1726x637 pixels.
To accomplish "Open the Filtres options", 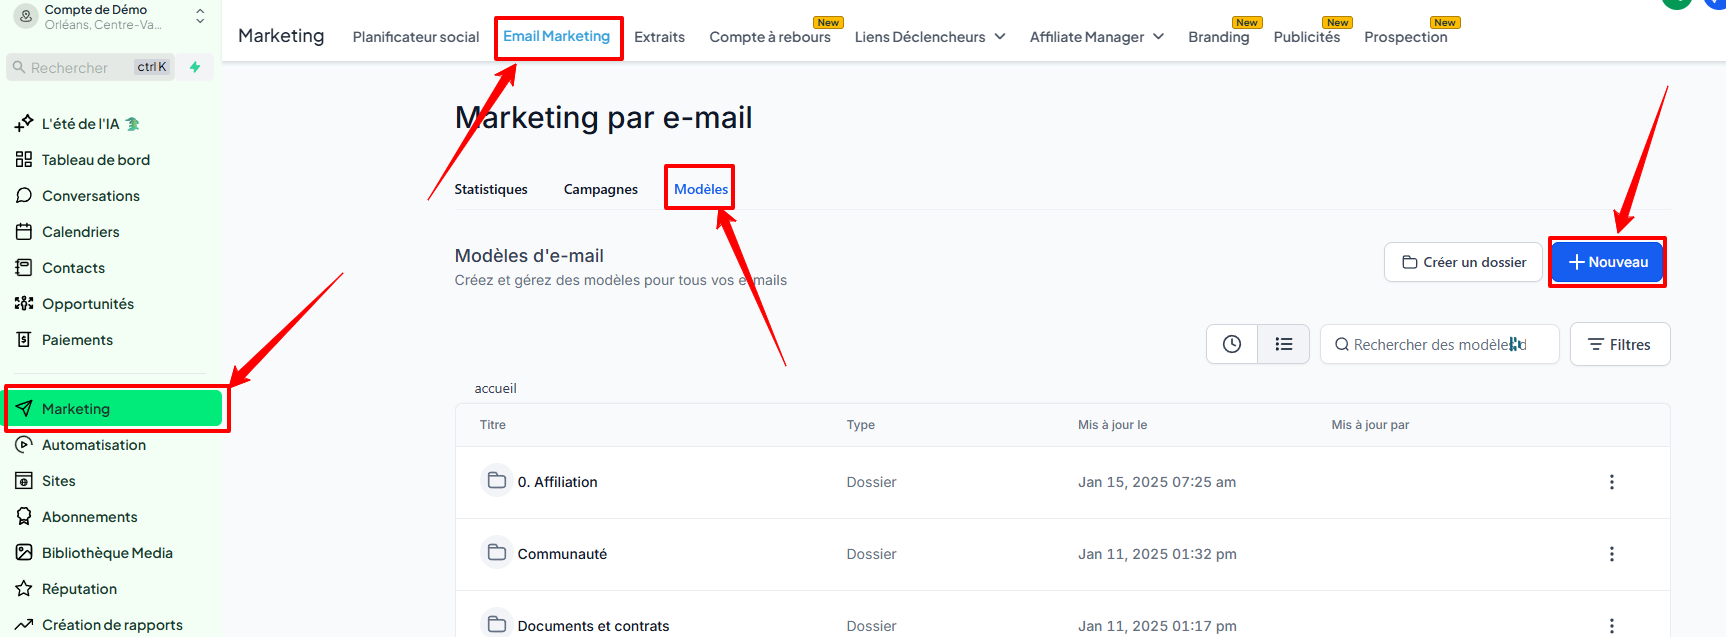I will pyautogui.click(x=1619, y=344).
